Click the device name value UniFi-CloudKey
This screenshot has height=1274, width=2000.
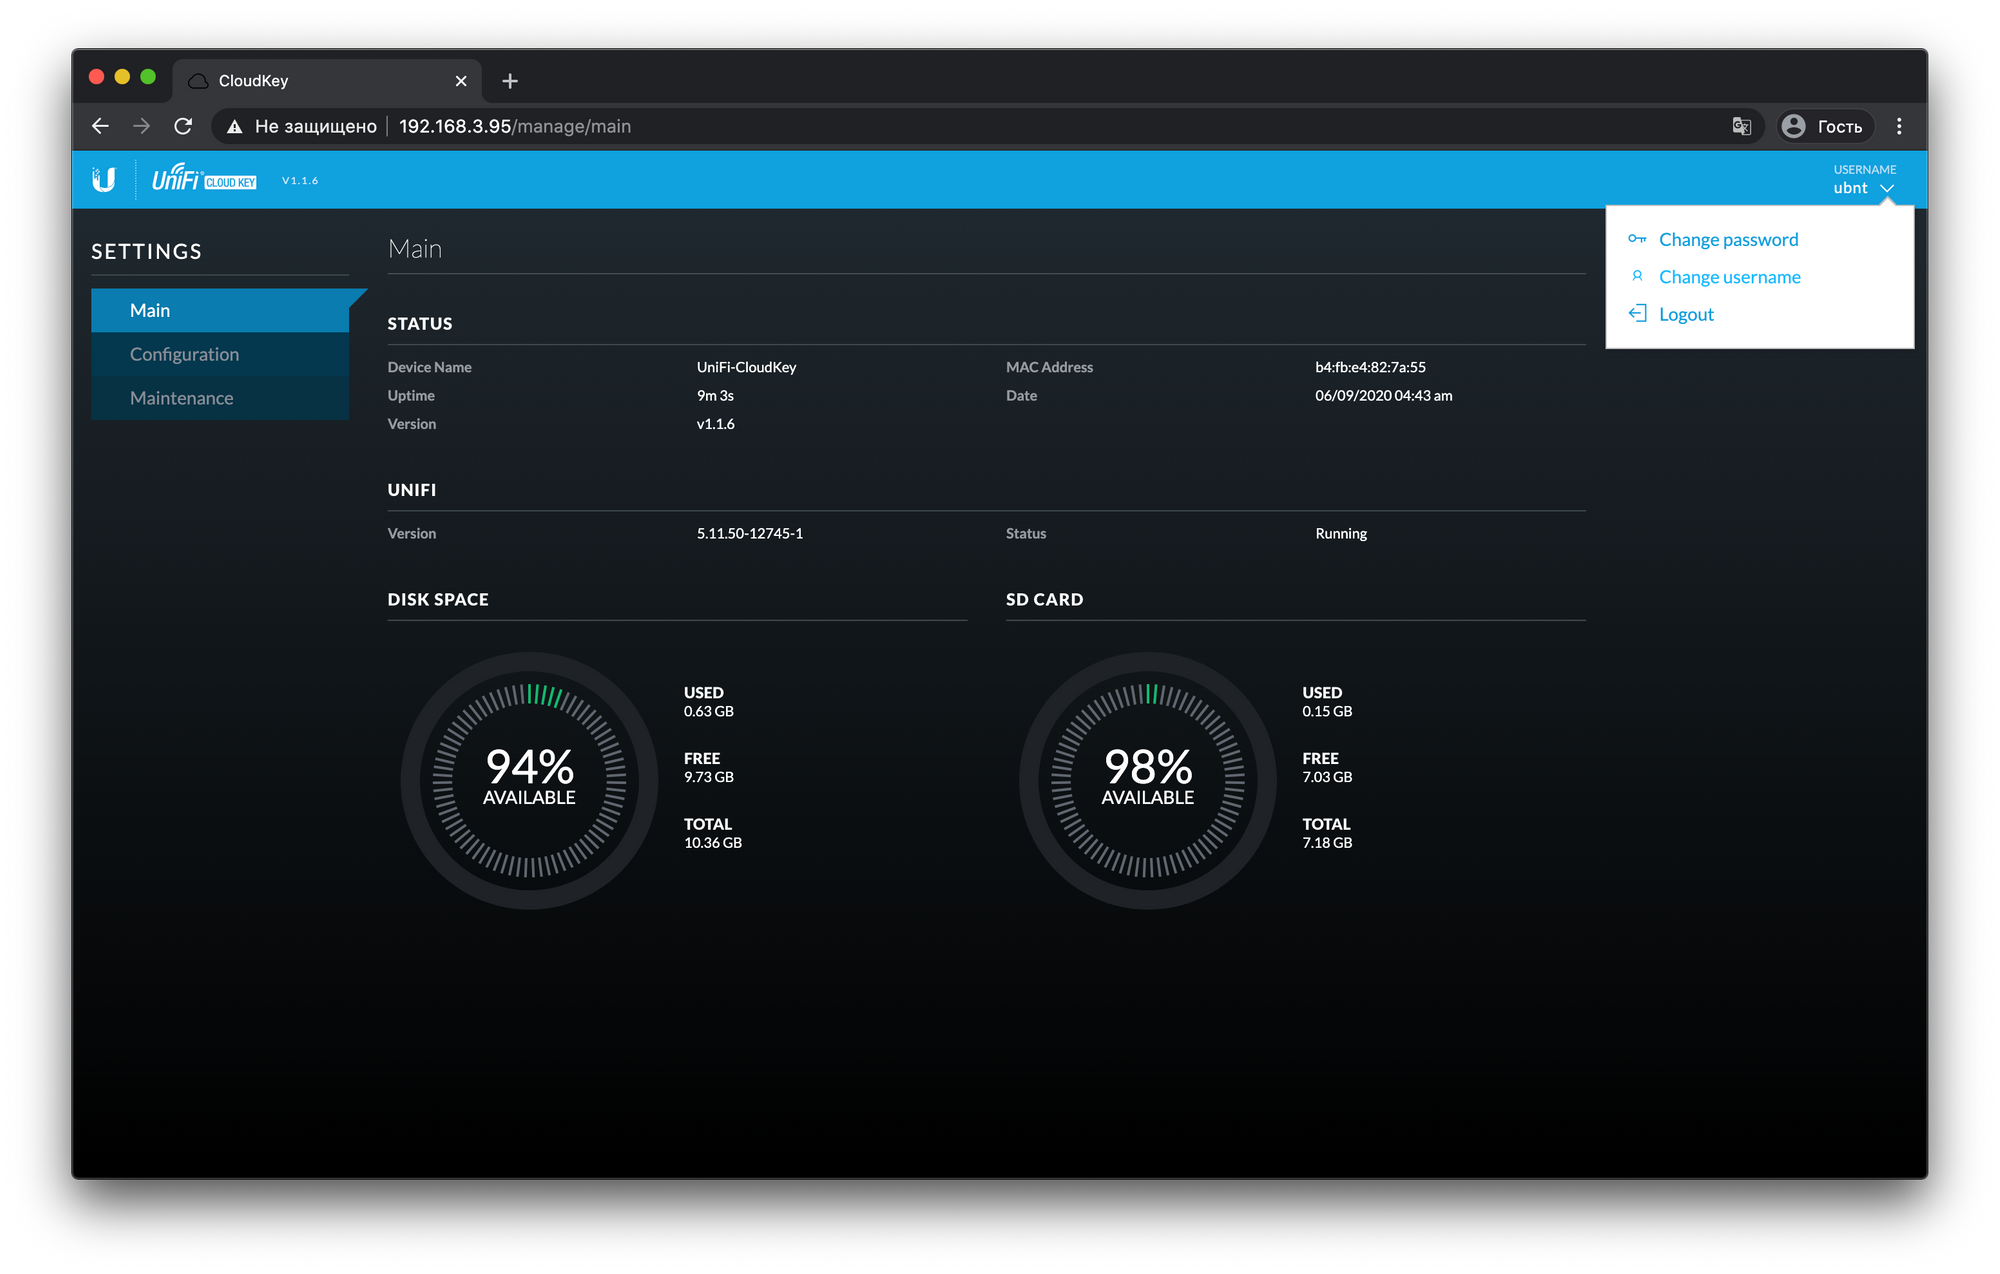(747, 367)
